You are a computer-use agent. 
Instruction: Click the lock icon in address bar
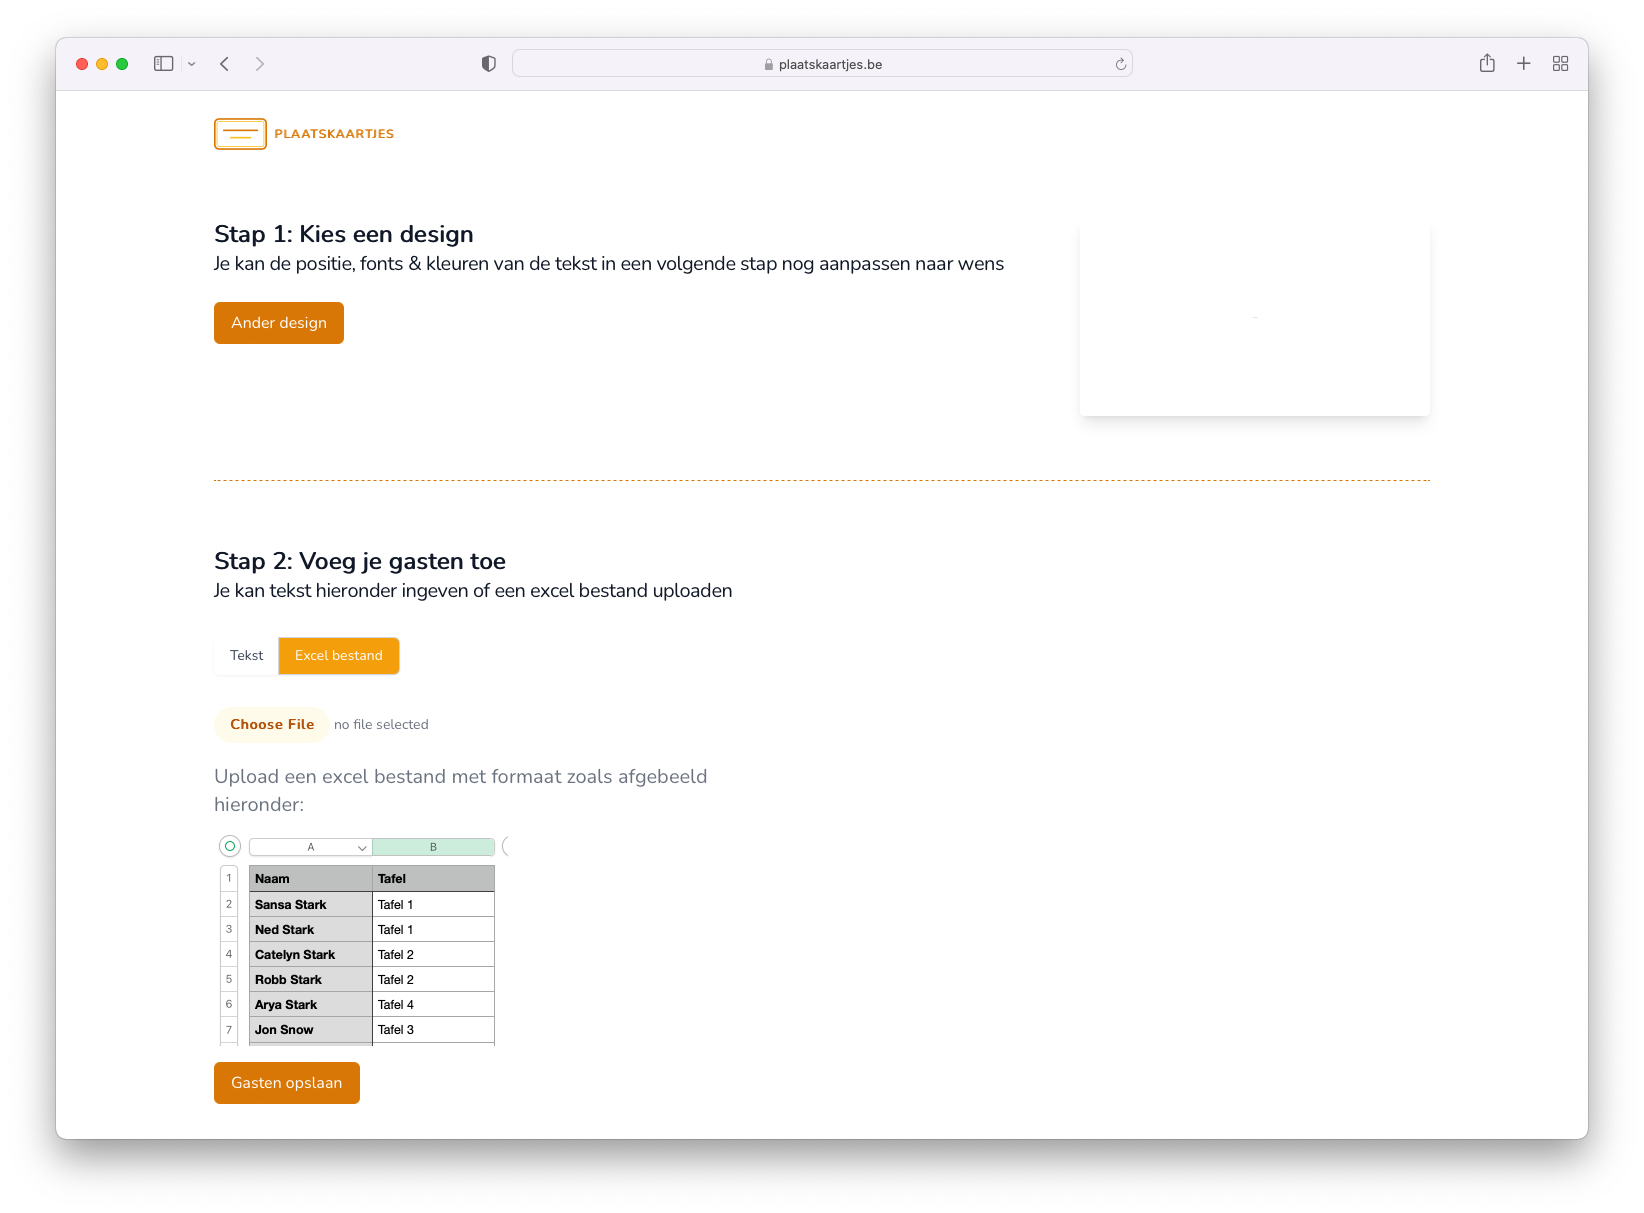coord(769,64)
